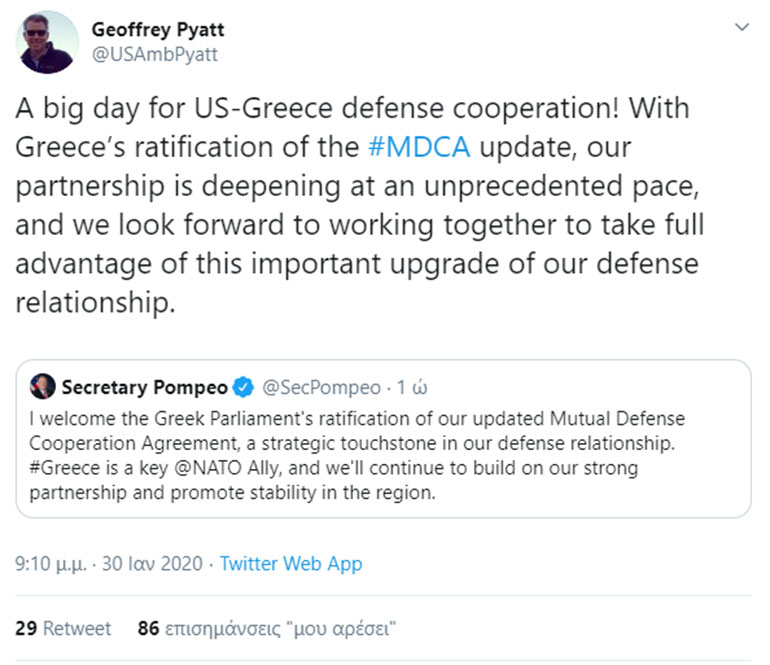Click the @USAmbPyatt handle
The height and width of the screenshot is (665, 770).
(155, 55)
